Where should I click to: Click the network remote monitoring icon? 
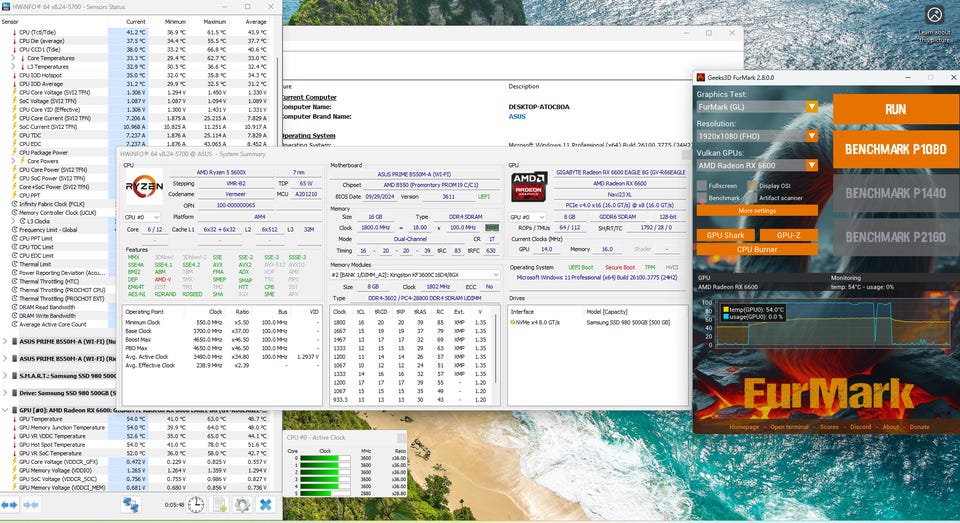131,504
